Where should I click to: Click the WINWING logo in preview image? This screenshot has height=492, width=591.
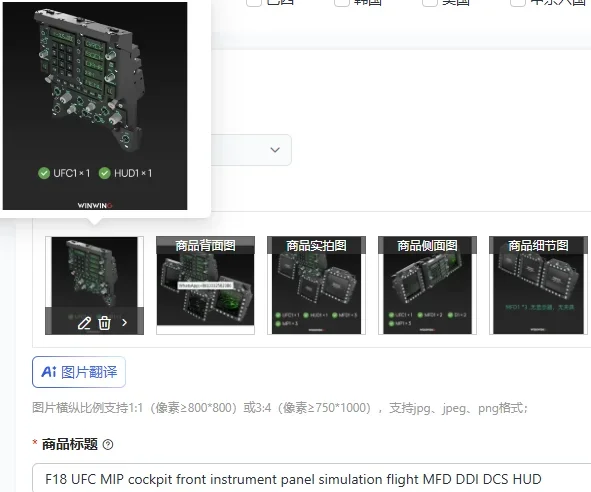pyautogui.click(x=95, y=205)
